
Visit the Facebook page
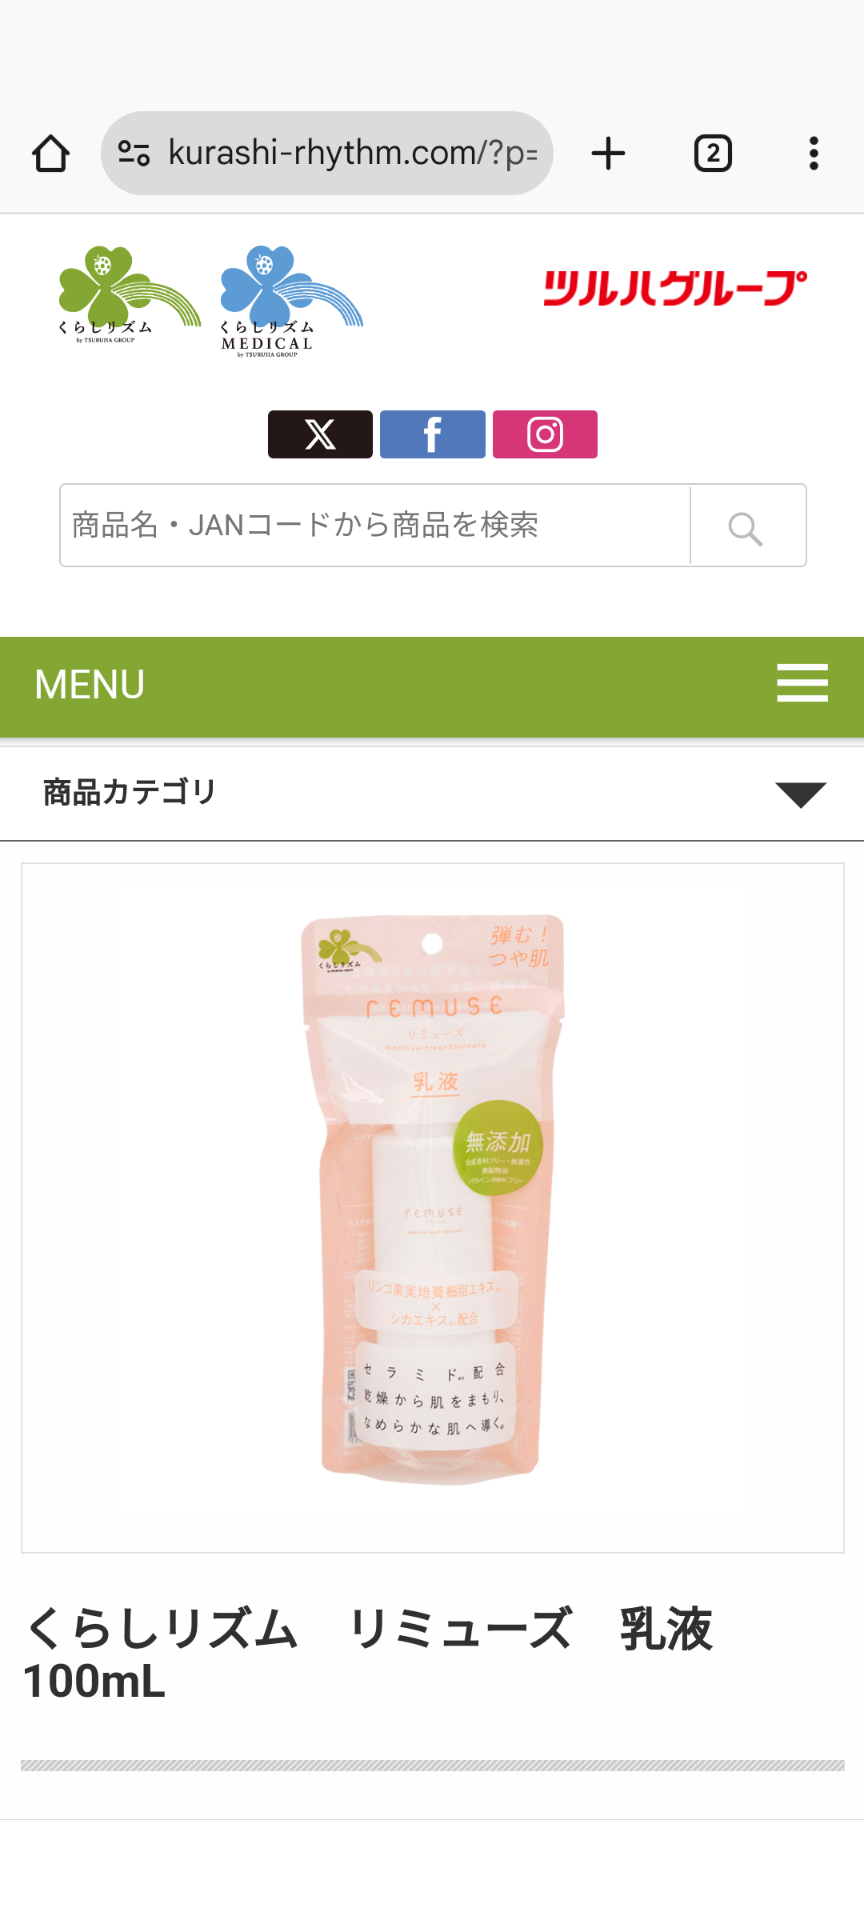[433, 434]
